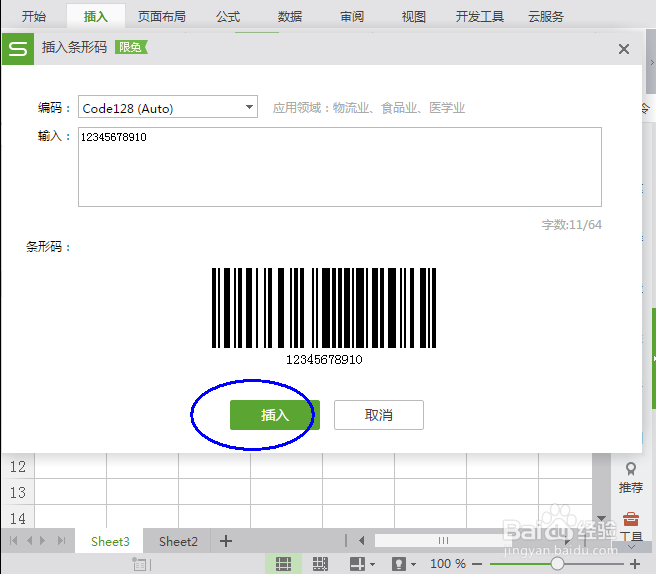Click the zoom out minus button

[x=477, y=564]
